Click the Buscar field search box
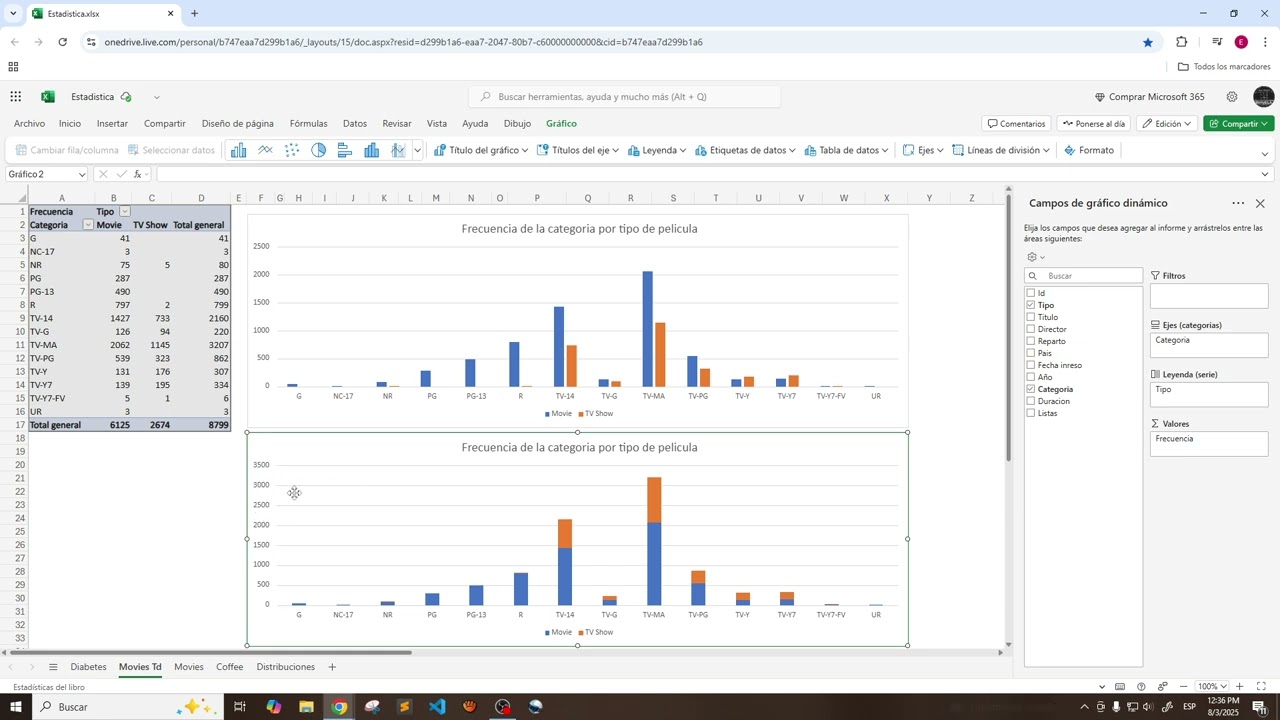 [x=1084, y=276]
